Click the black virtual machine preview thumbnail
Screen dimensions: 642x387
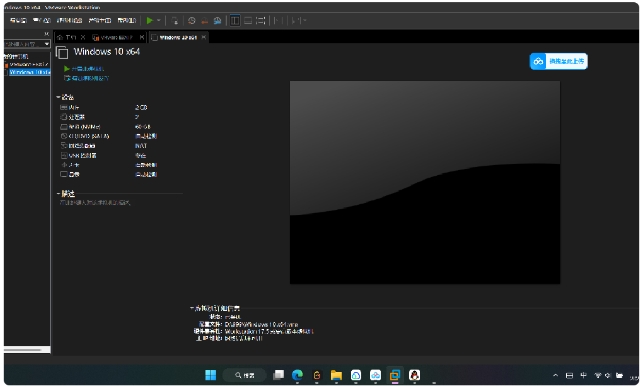(x=425, y=182)
